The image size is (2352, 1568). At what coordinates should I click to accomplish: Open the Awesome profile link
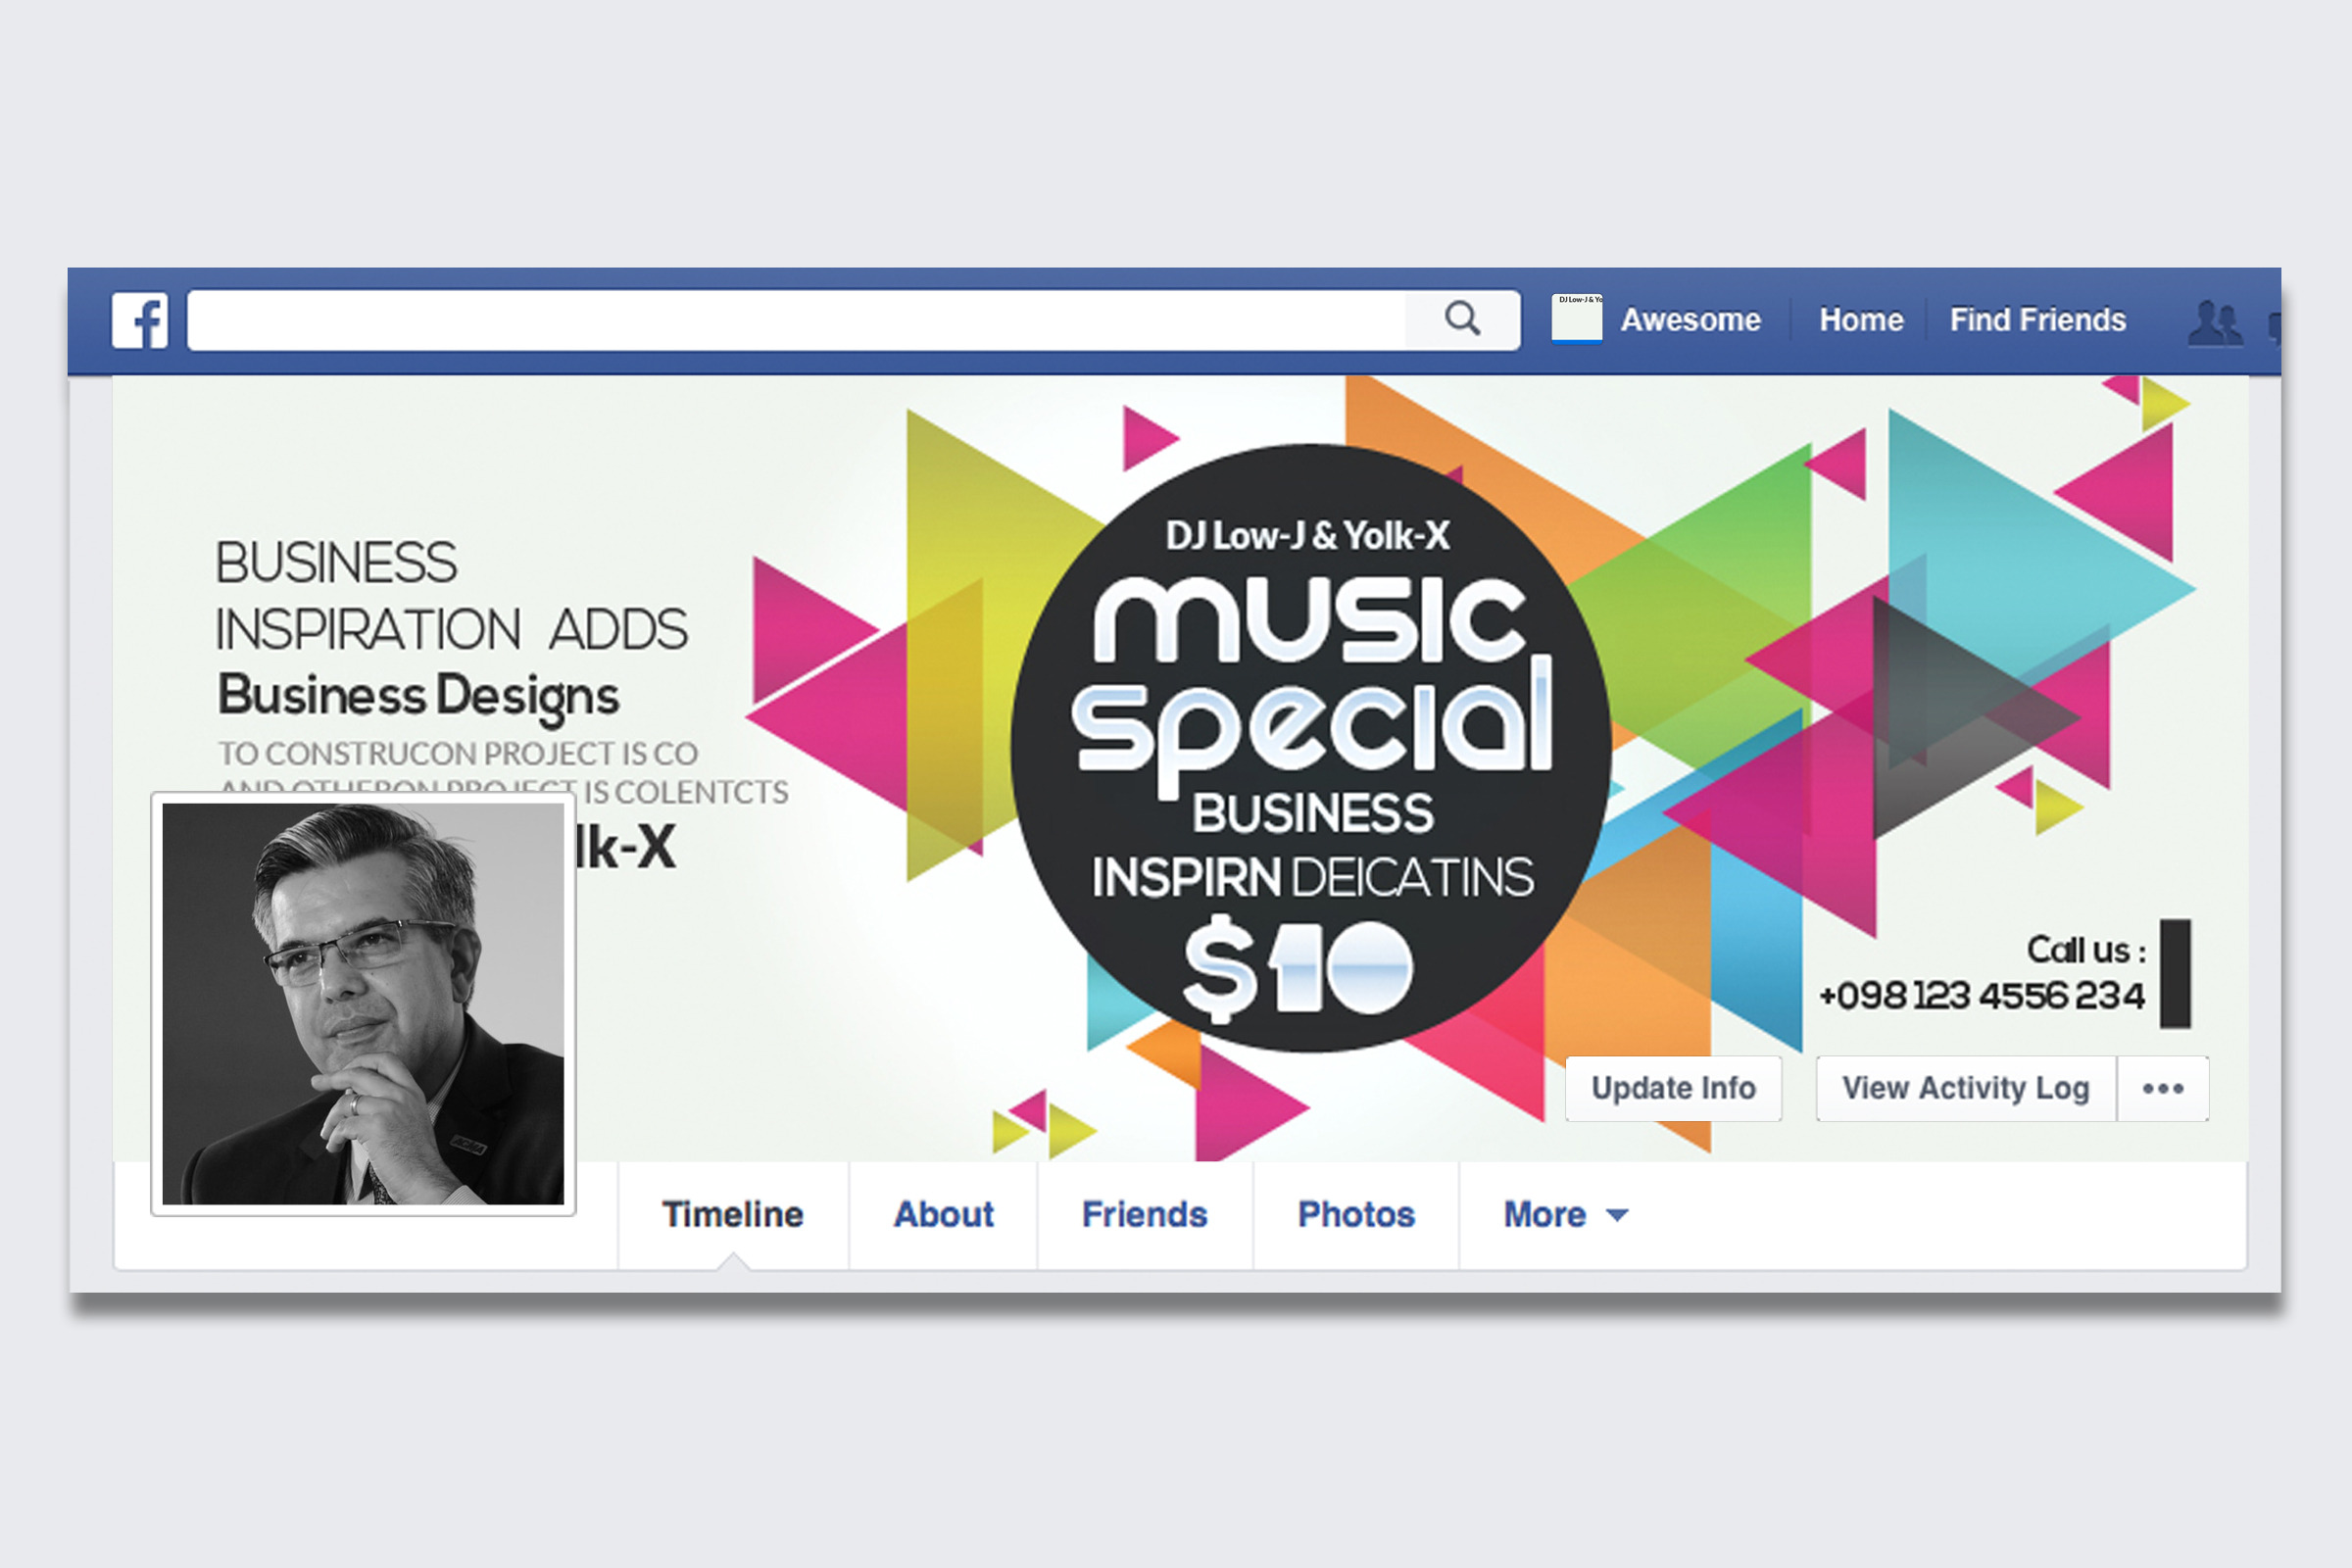coord(1690,320)
